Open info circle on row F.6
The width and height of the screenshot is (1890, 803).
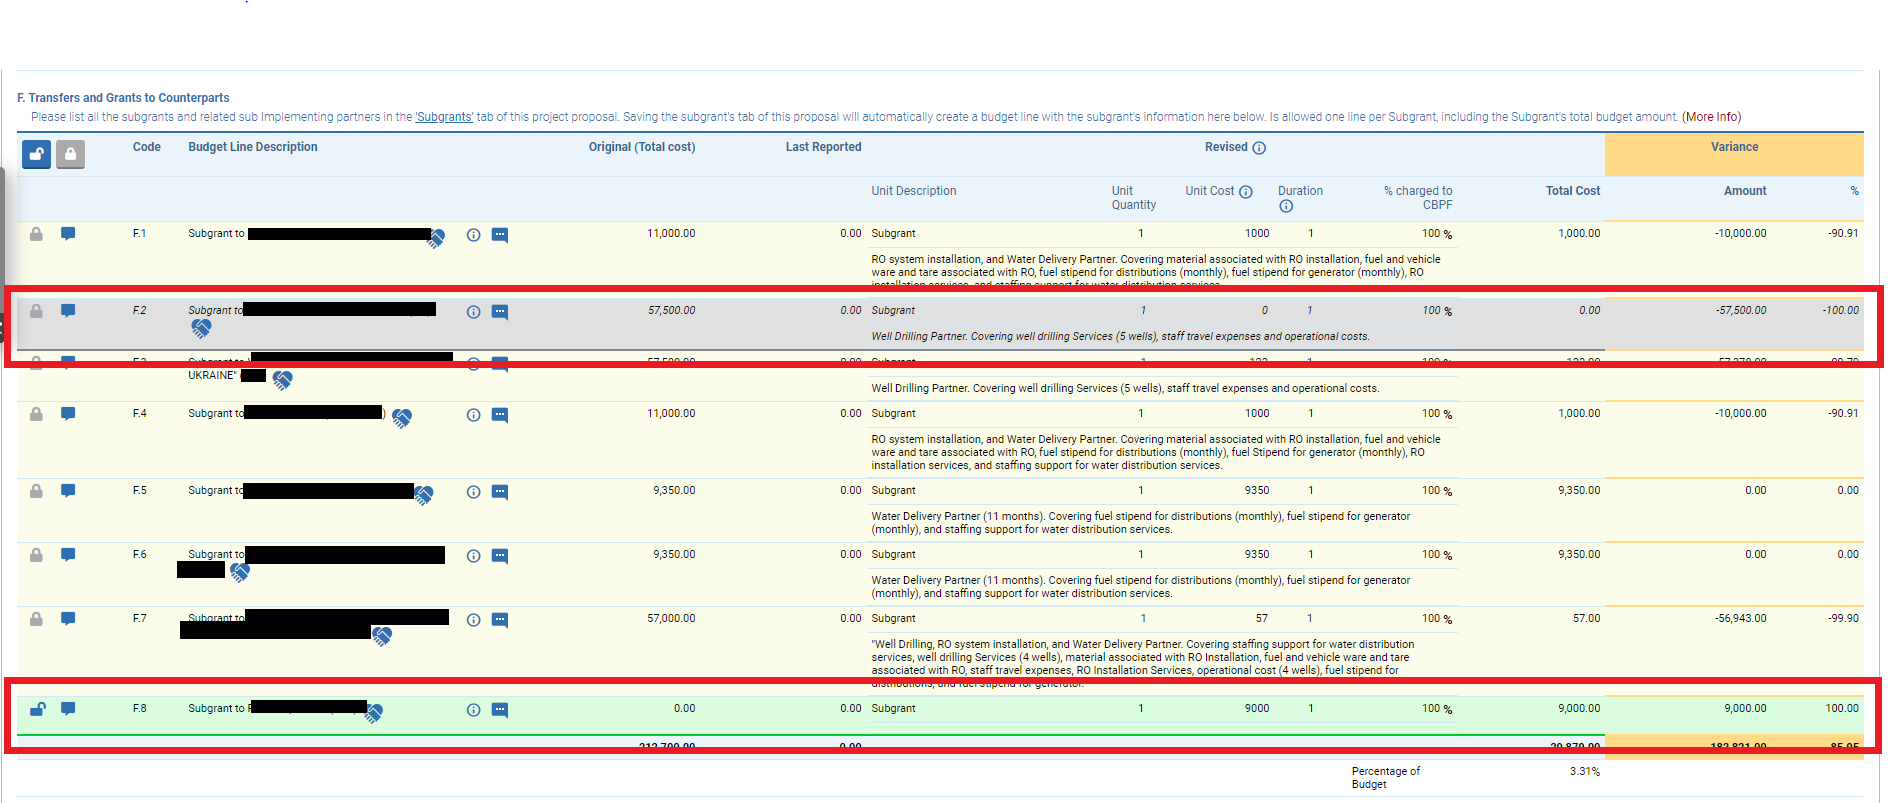(x=474, y=556)
